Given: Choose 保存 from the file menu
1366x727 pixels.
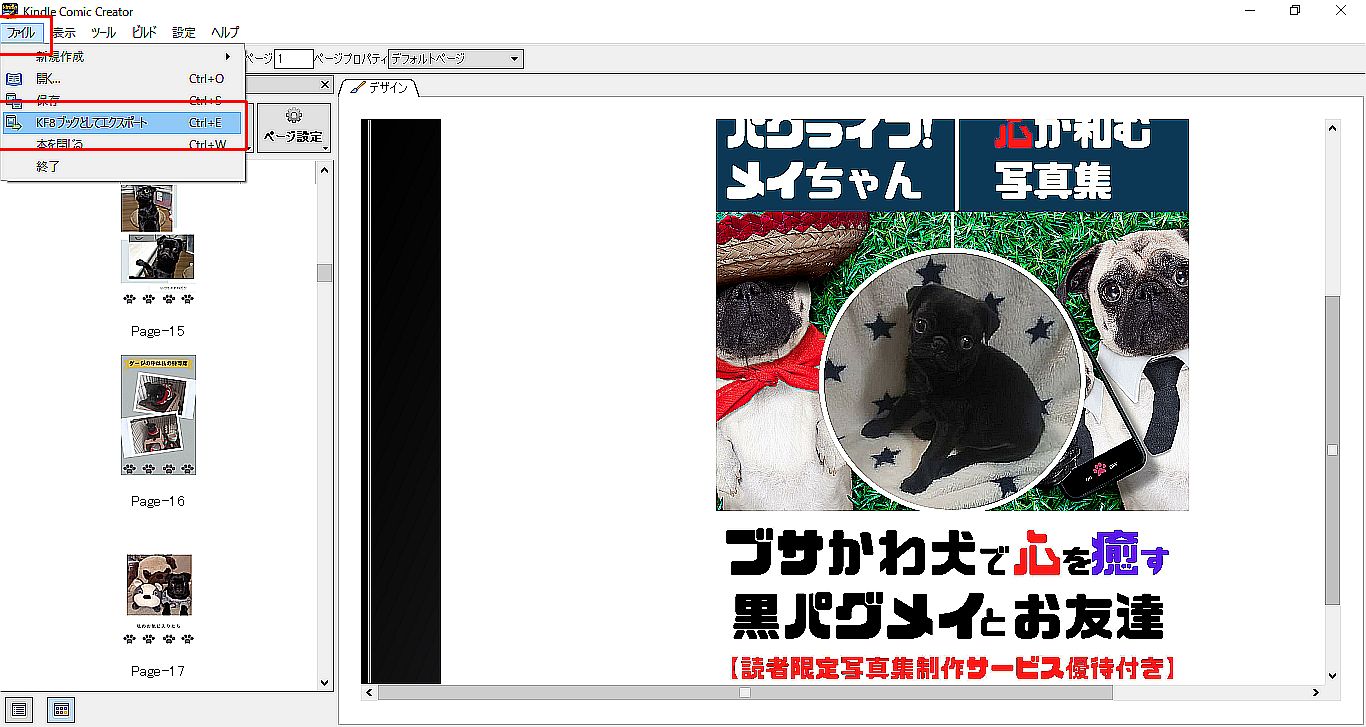Looking at the screenshot, I should tap(123, 101).
